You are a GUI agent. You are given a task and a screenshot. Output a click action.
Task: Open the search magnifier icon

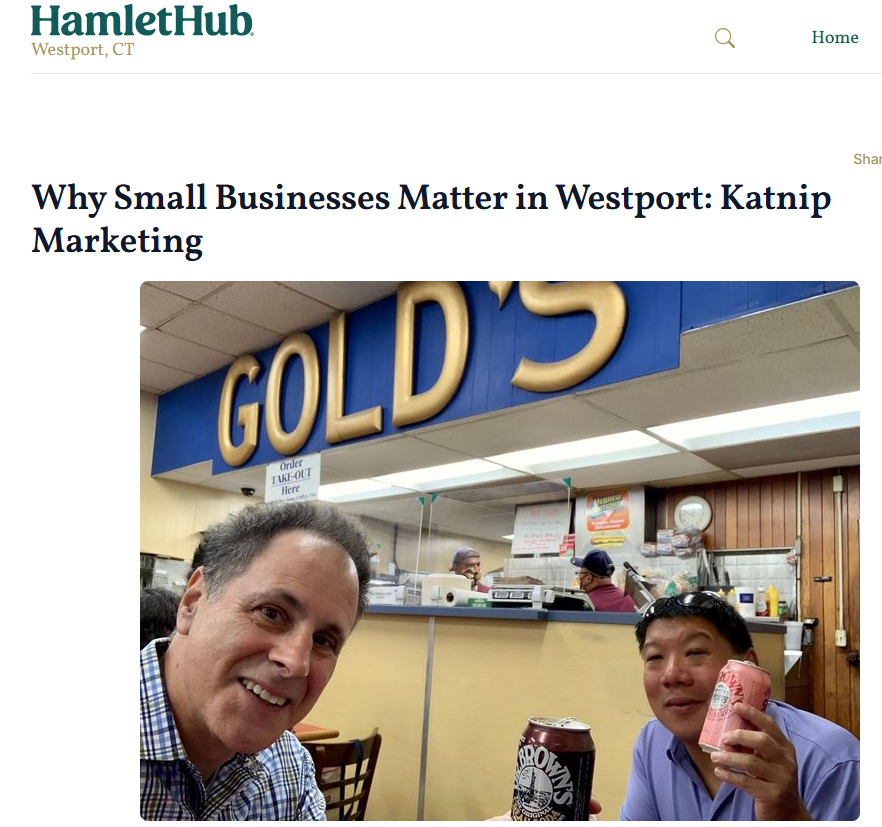click(x=724, y=38)
